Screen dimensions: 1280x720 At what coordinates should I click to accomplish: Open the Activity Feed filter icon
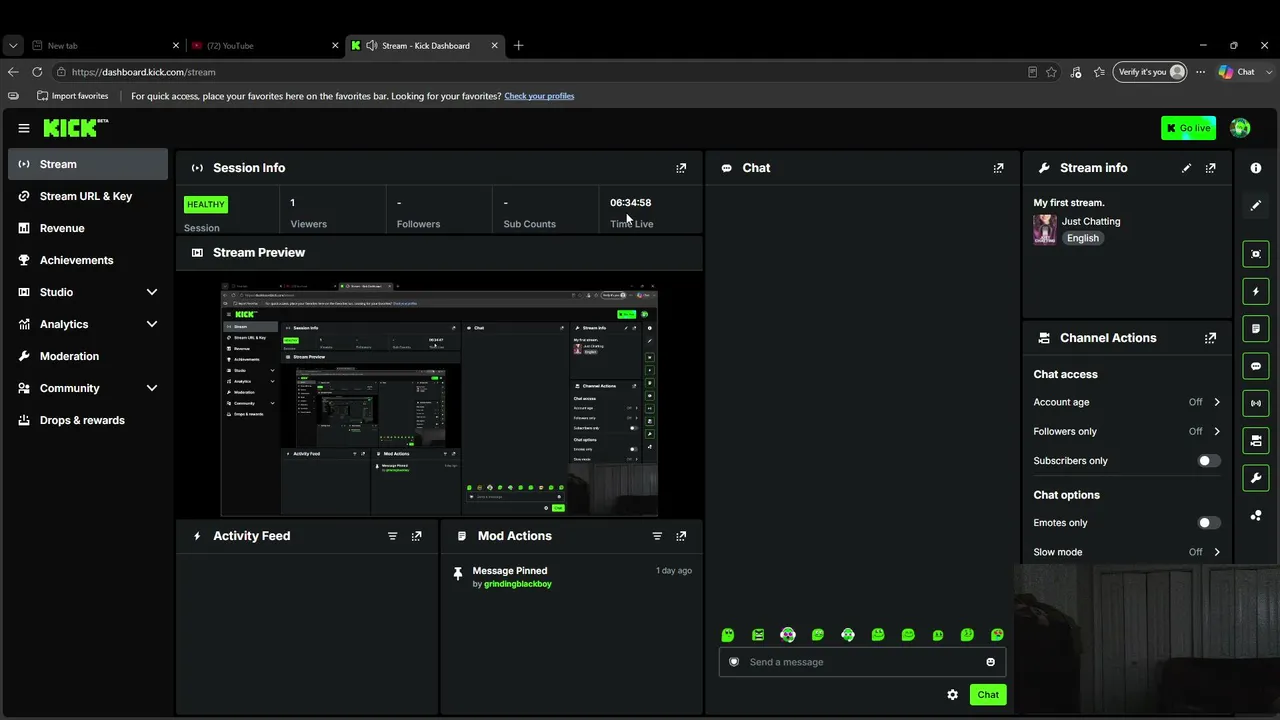click(392, 536)
